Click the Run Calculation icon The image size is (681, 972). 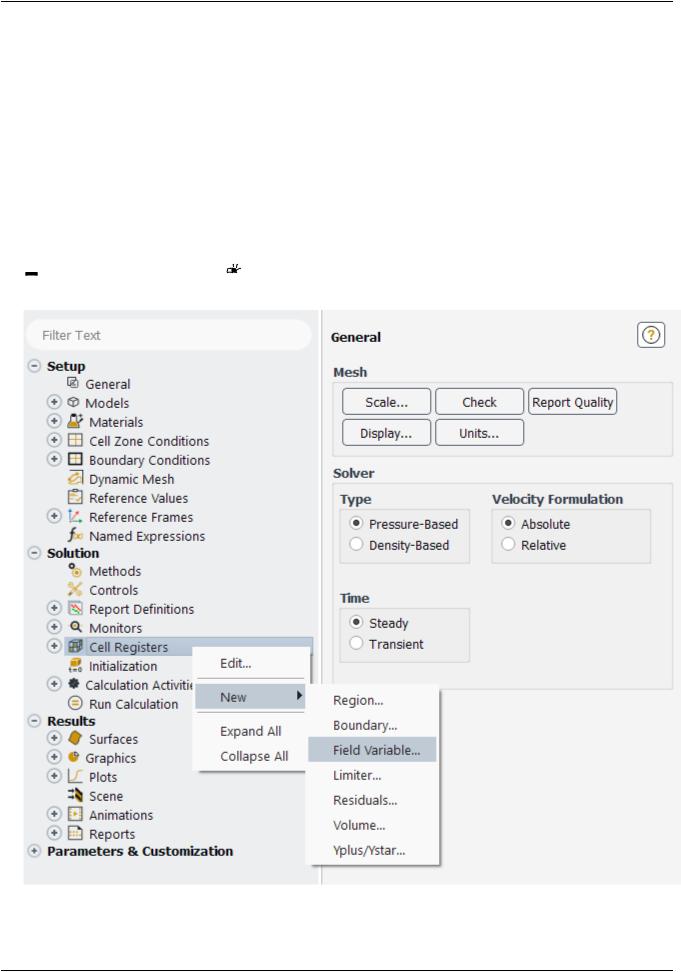75,703
